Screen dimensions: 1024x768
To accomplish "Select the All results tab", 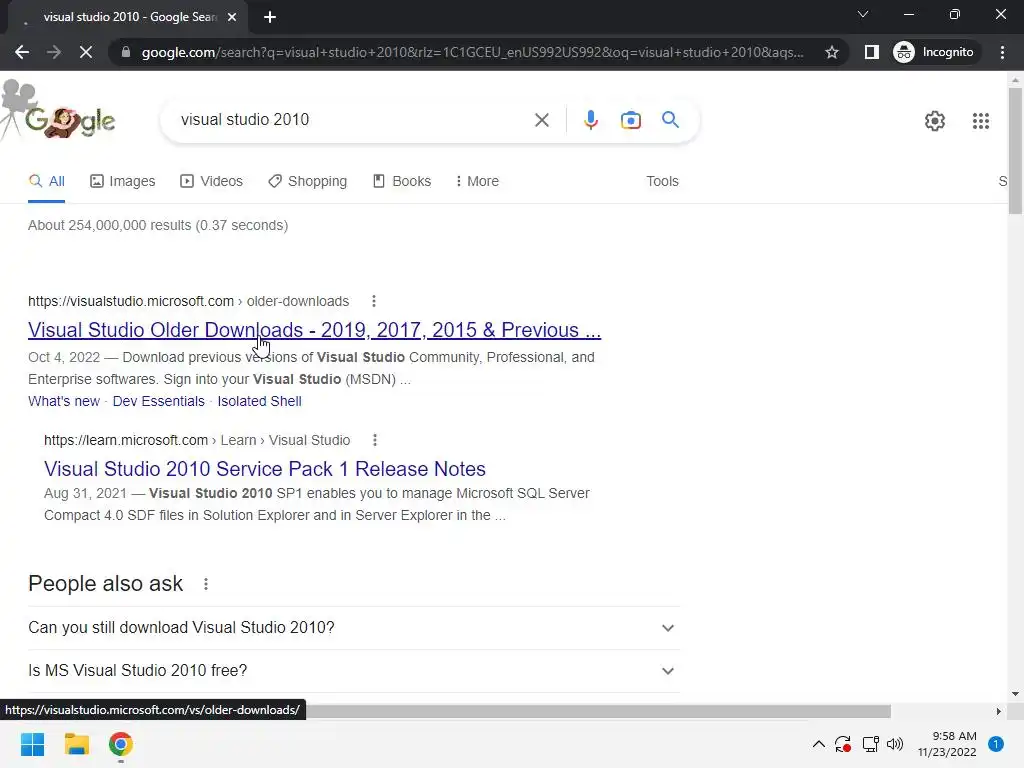I will tap(46, 181).
